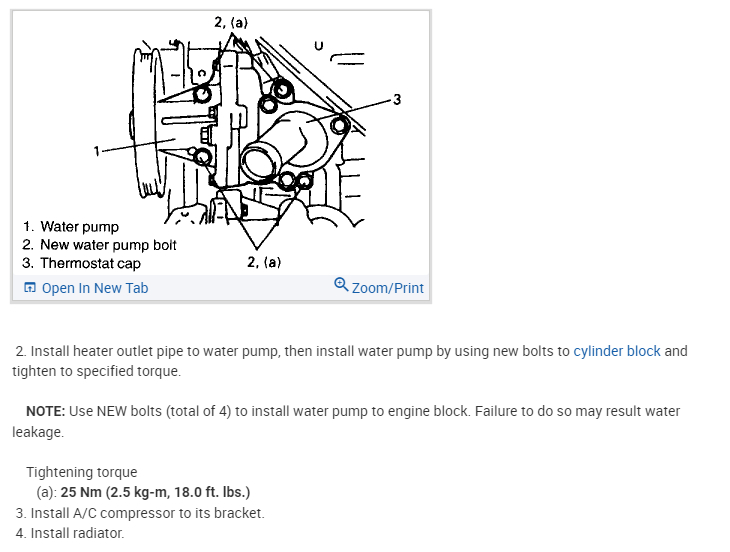730x552 pixels.
Task: Click the "Tightening torque" heading text
Action: (x=82, y=472)
